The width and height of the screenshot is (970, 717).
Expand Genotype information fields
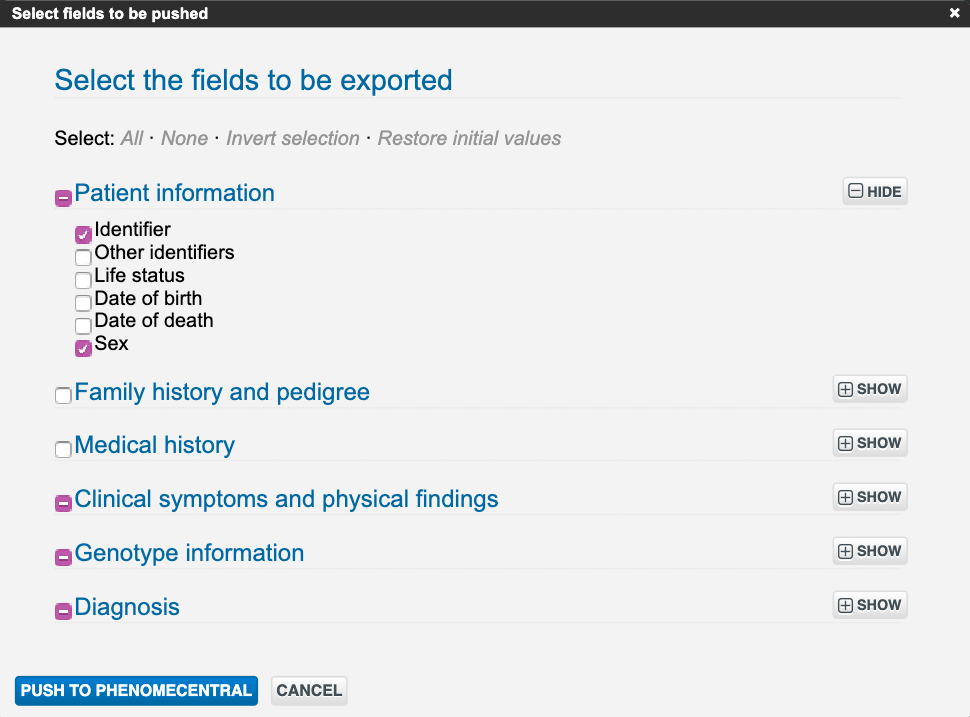coord(869,551)
